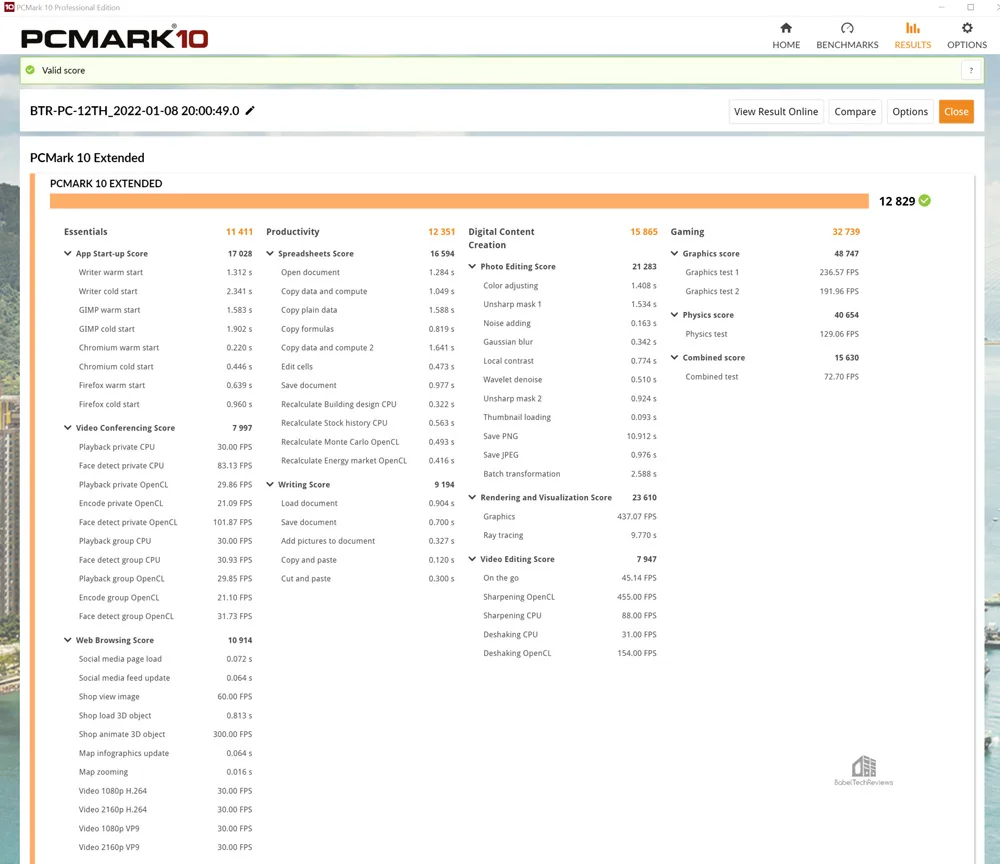The height and width of the screenshot is (864, 1000).
Task: Click the Graphics test 1 row
Action: click(x=772, y=272)
